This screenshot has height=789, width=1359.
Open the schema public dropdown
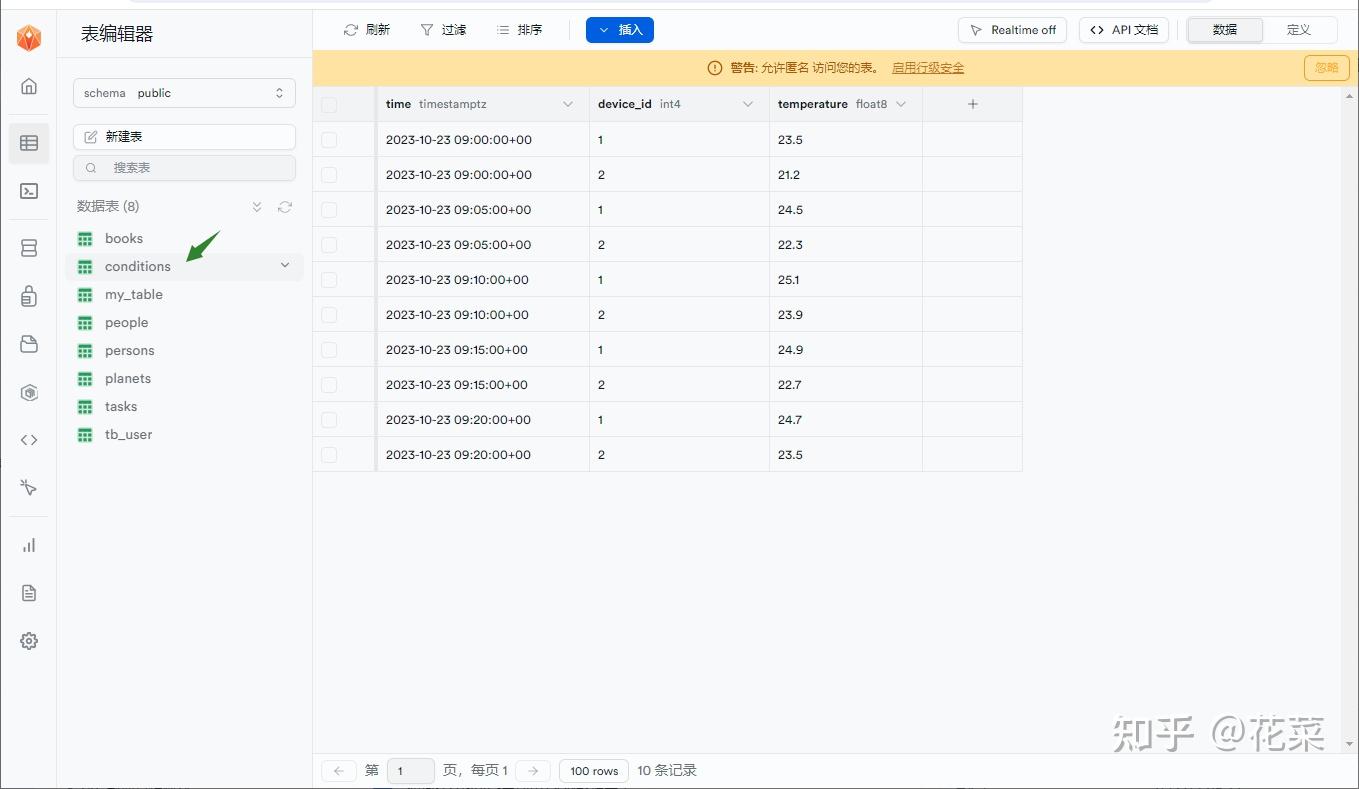[x=184, y=92]
